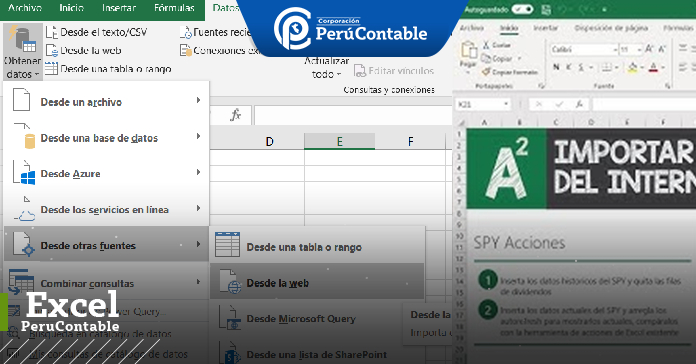Open the font color dropdown arrow

pyautogui.click(x=662, y=68)
